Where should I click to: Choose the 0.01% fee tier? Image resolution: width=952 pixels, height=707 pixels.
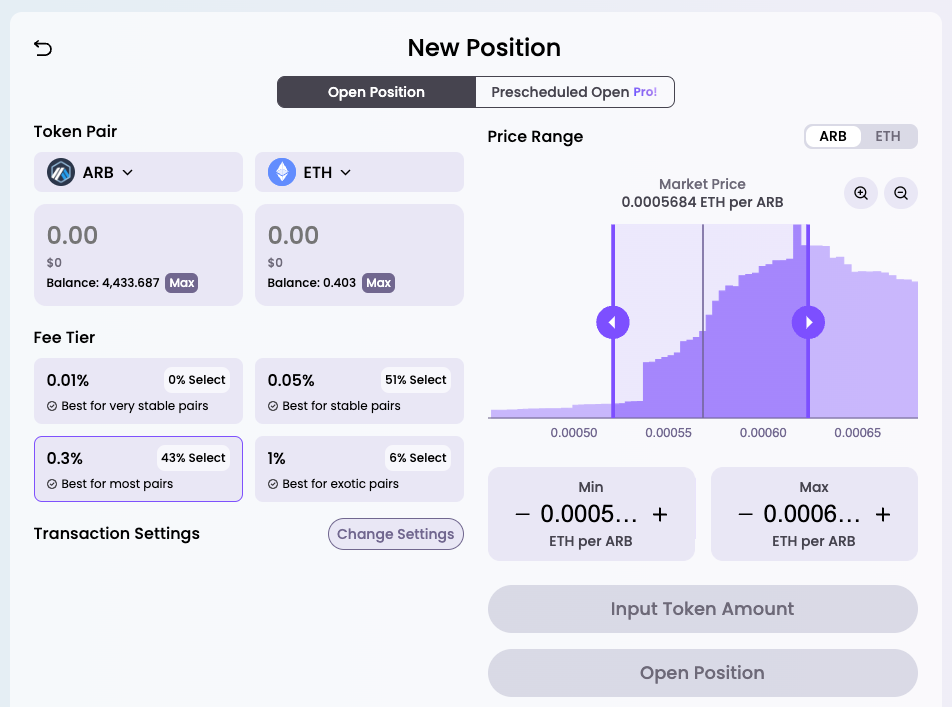(138, 391)
